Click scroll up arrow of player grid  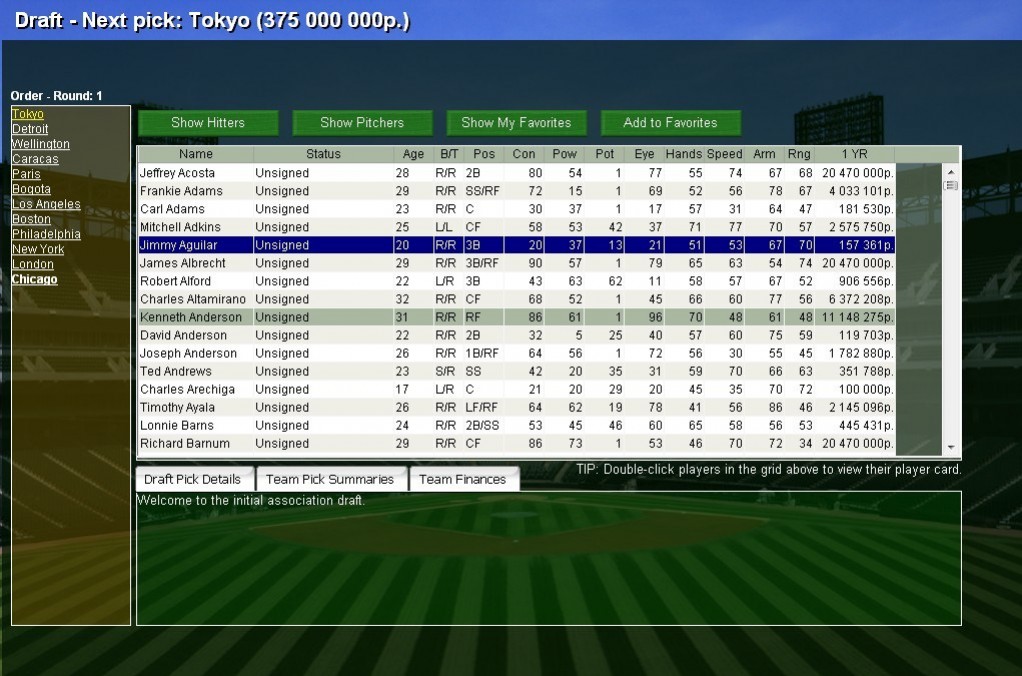point(951,171)
